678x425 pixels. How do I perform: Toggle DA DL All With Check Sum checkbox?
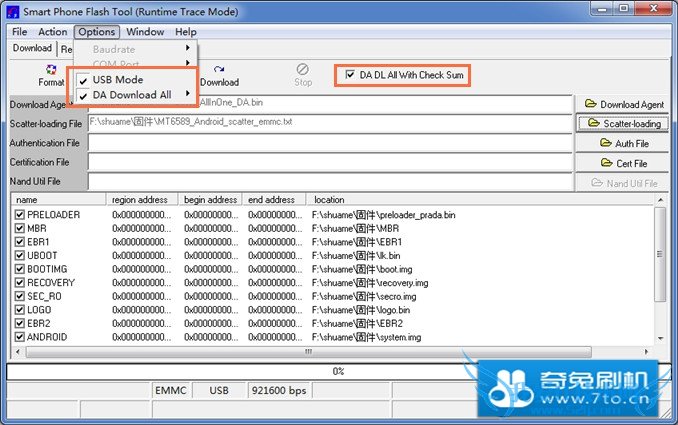point(350,74)
